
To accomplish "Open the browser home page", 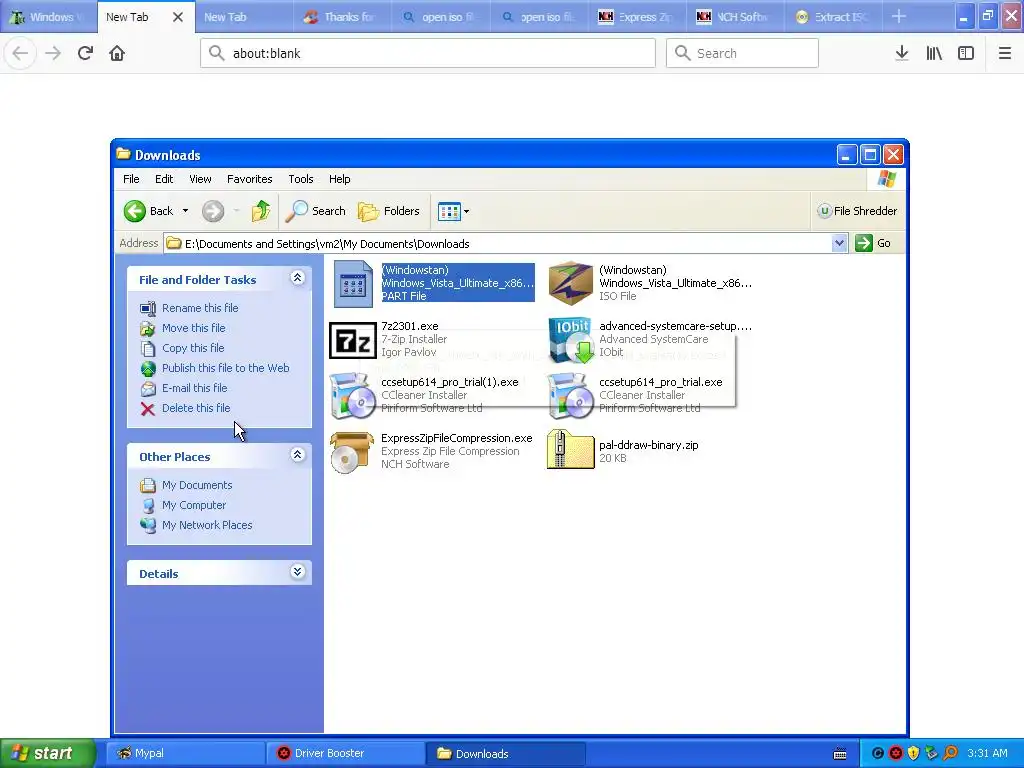I will coord(117,53).
